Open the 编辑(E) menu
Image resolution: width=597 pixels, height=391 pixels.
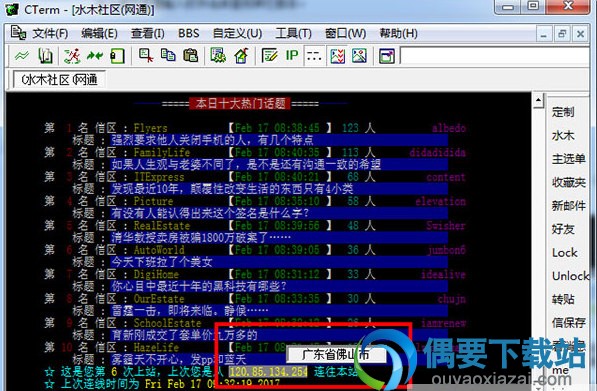[99, 34]
